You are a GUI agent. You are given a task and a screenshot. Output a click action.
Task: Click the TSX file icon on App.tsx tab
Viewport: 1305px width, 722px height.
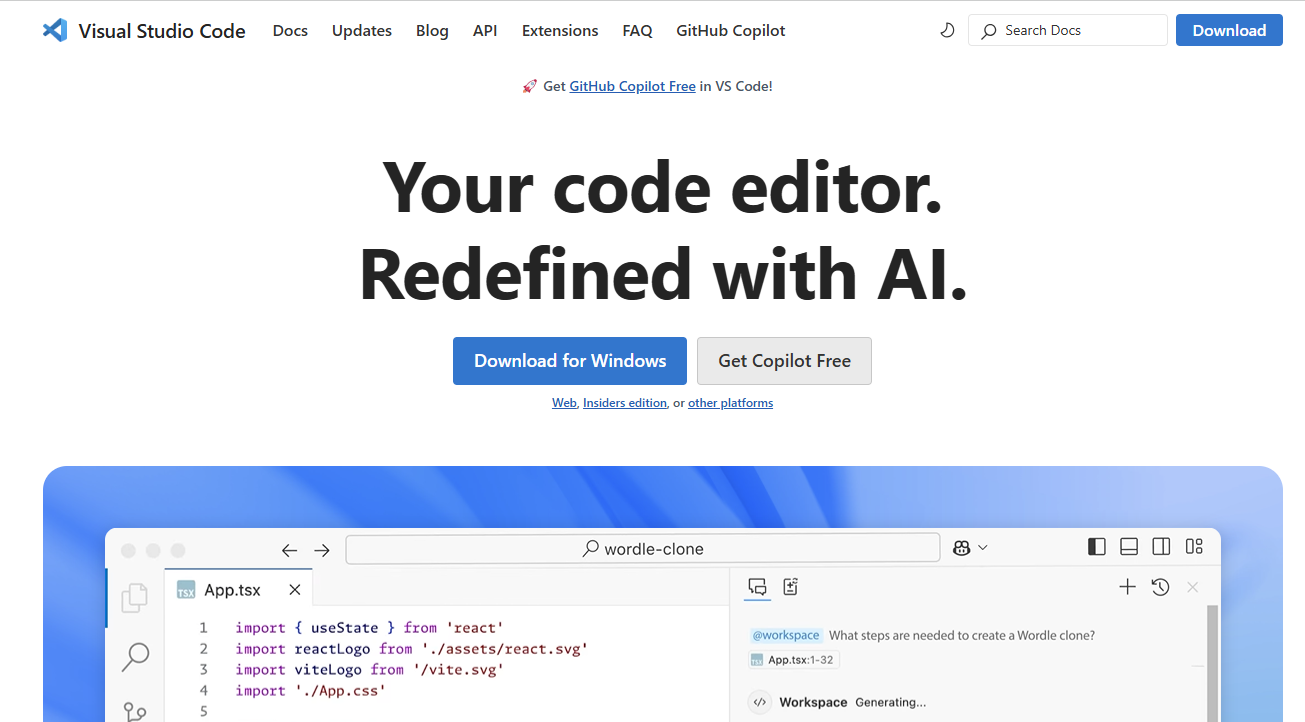(x=186, y=590)
